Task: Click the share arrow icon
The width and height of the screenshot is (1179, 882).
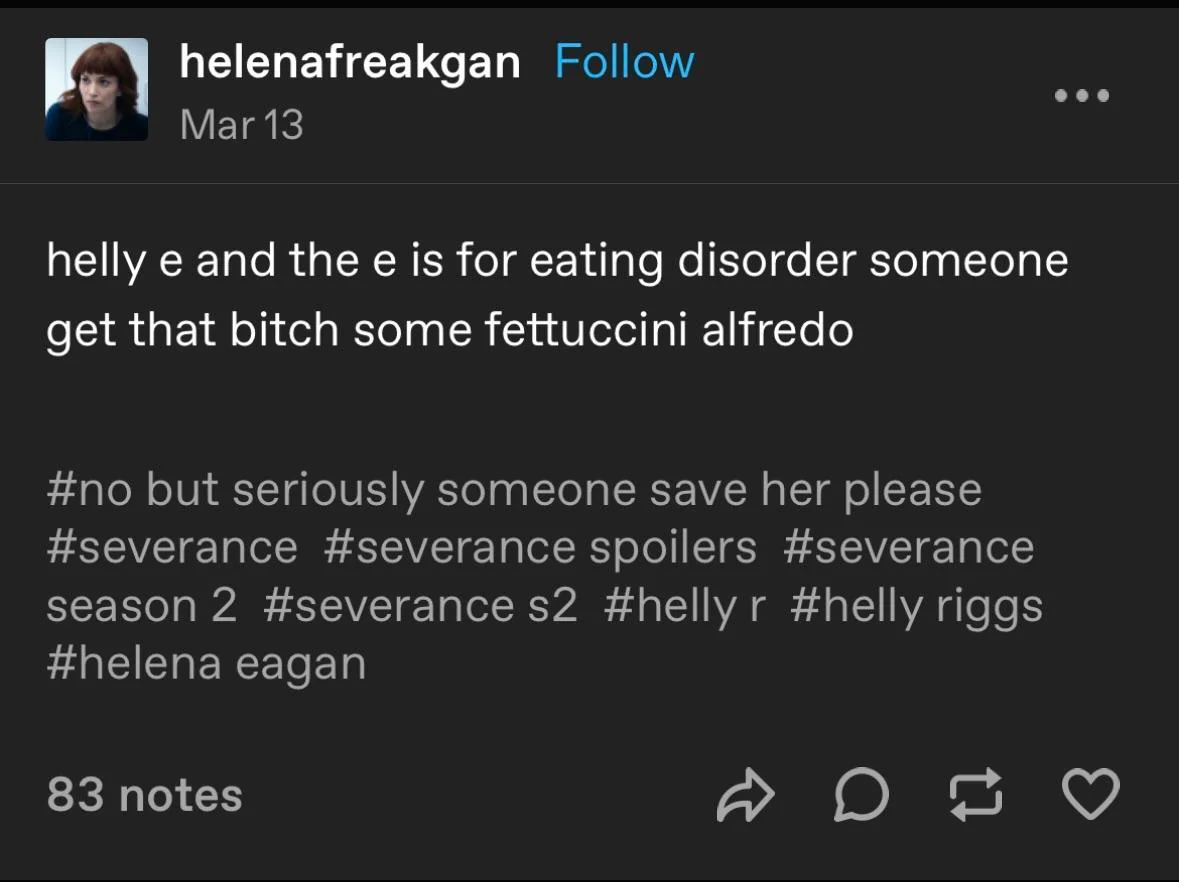Action: coord(745,795)
